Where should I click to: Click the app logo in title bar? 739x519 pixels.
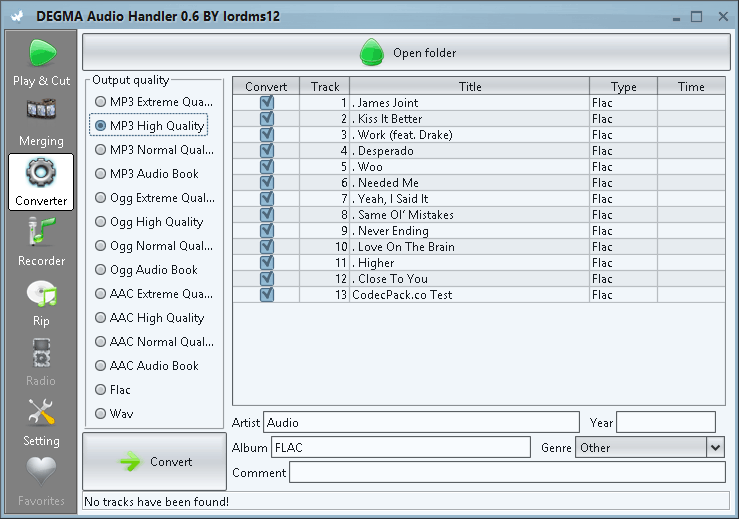click(x=18, y=16)
